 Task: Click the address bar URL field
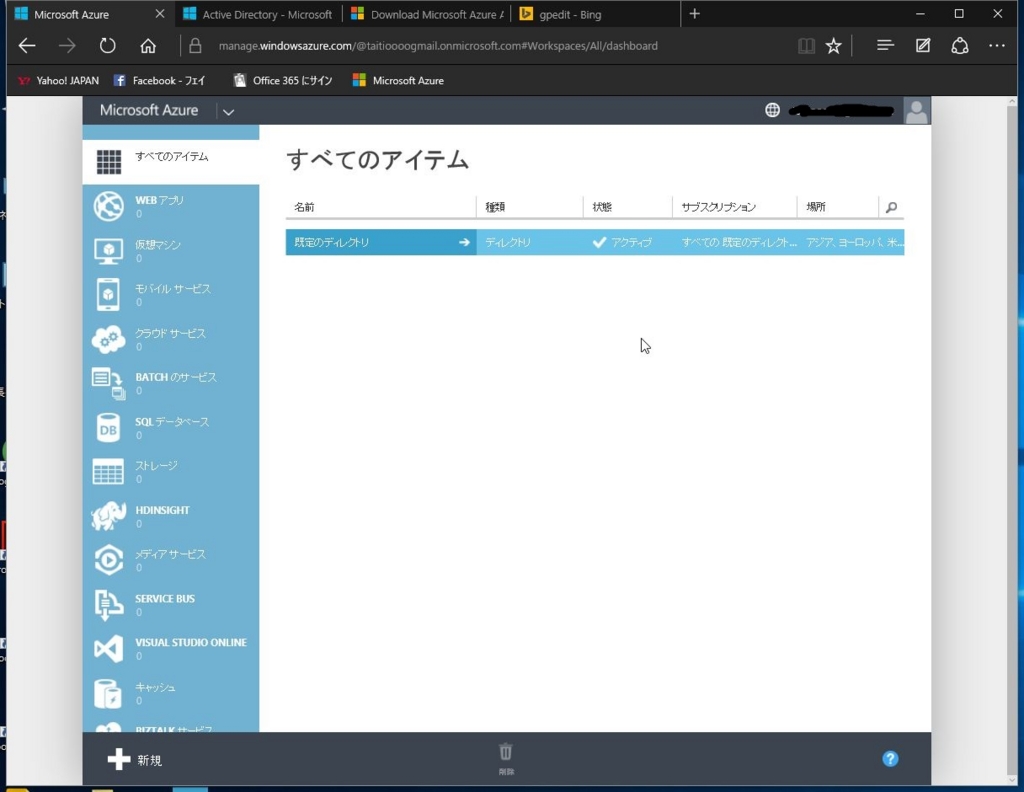click(x=438, y=46)
